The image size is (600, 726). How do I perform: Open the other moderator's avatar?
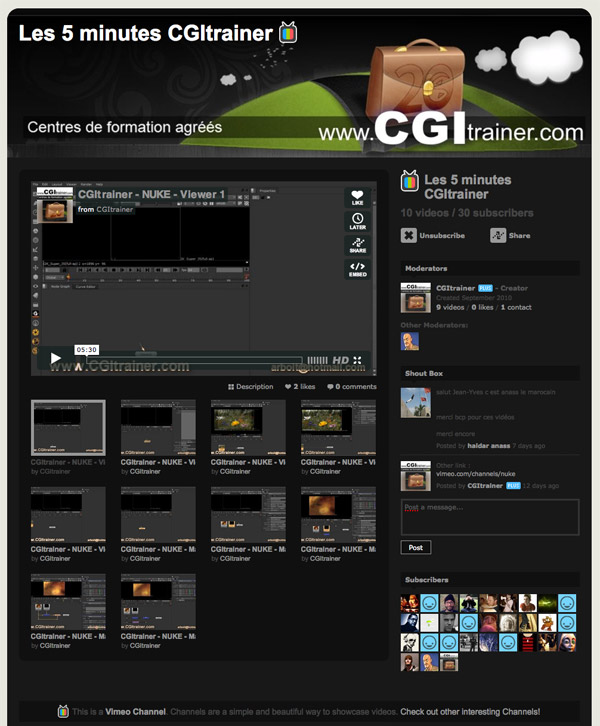coord(410,341)
